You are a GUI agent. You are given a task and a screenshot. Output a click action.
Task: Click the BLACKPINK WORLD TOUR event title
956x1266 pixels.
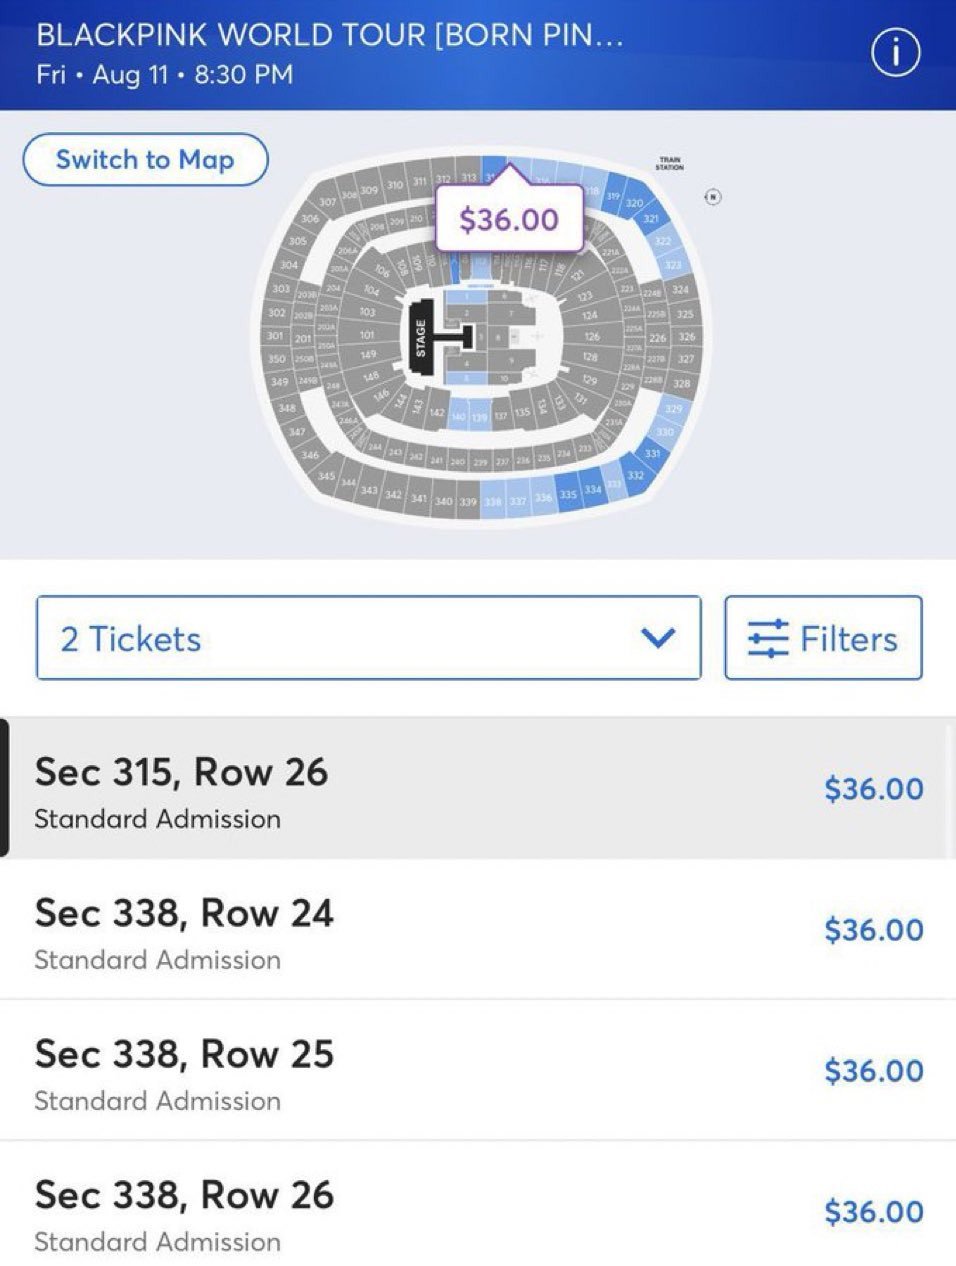click(330, 35)
